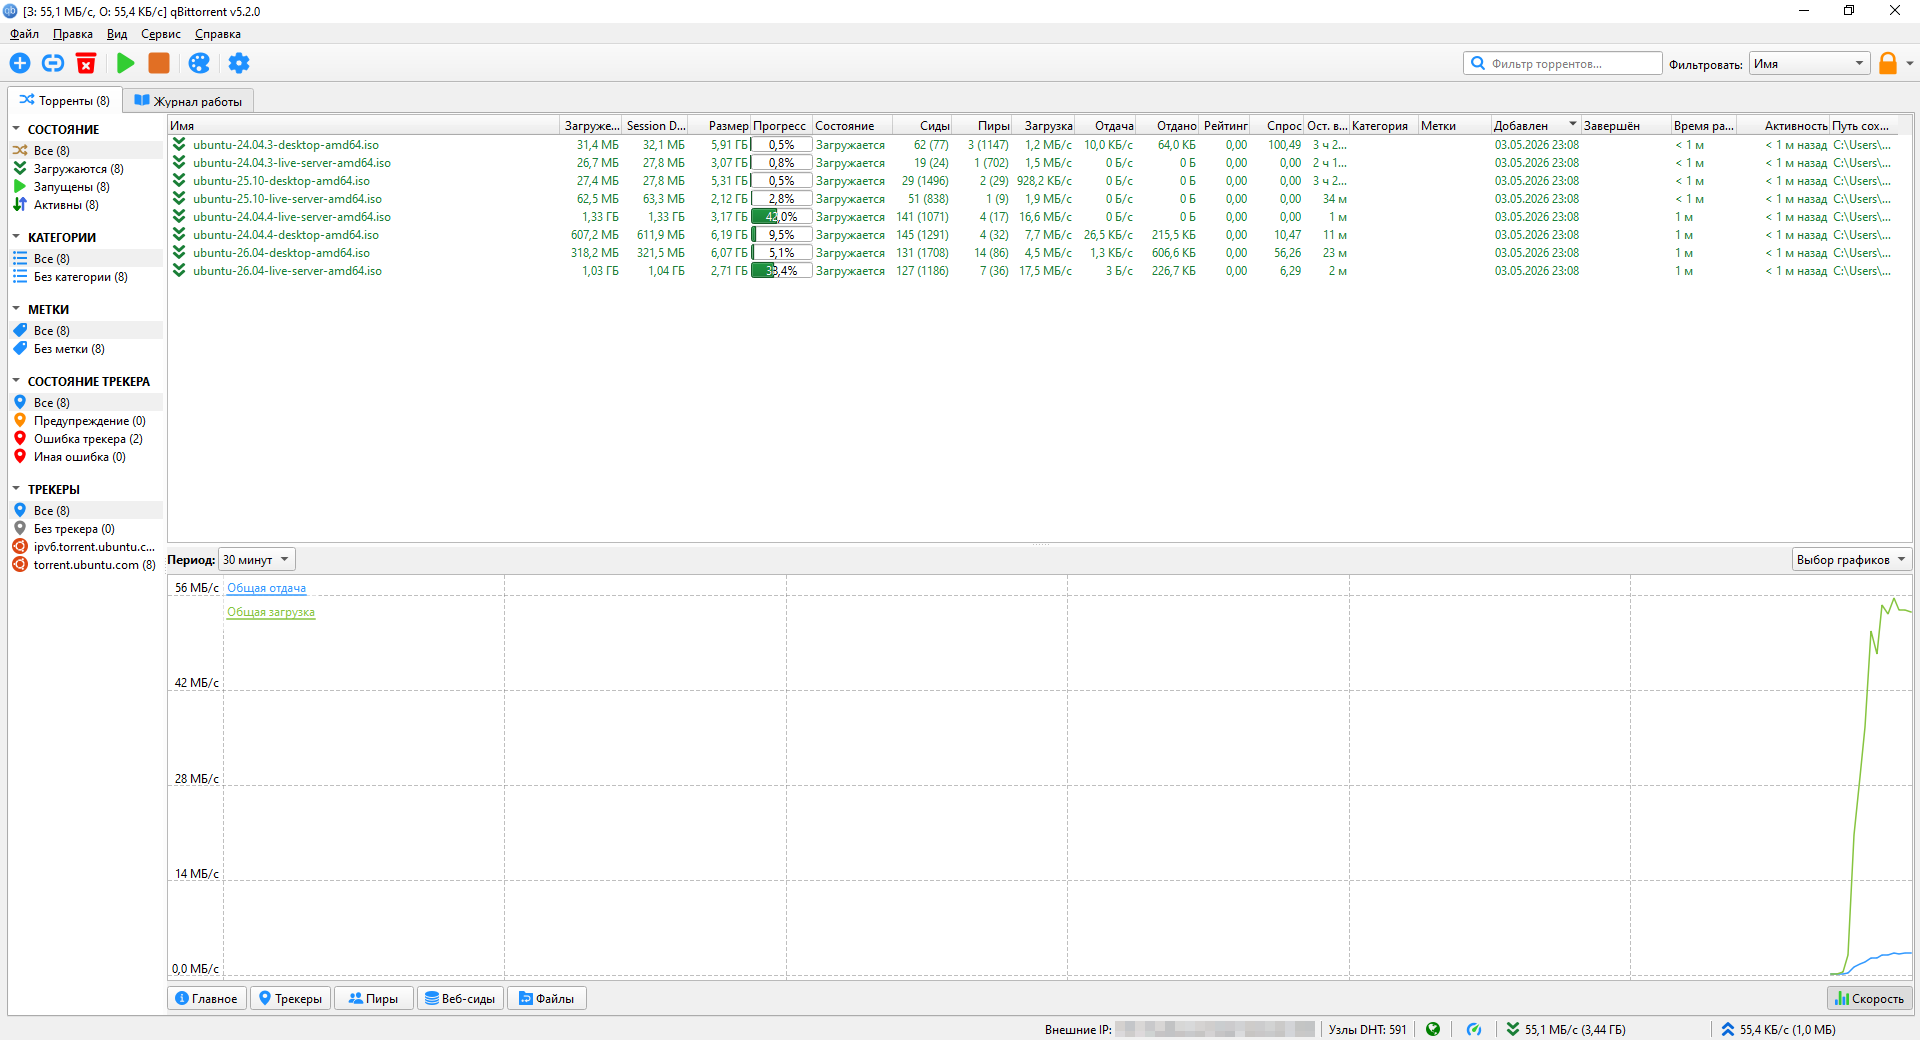The width and height of the screenshot is (1920, 1040).
Task: Click the Файлы button
Action: tap(547, 998)
